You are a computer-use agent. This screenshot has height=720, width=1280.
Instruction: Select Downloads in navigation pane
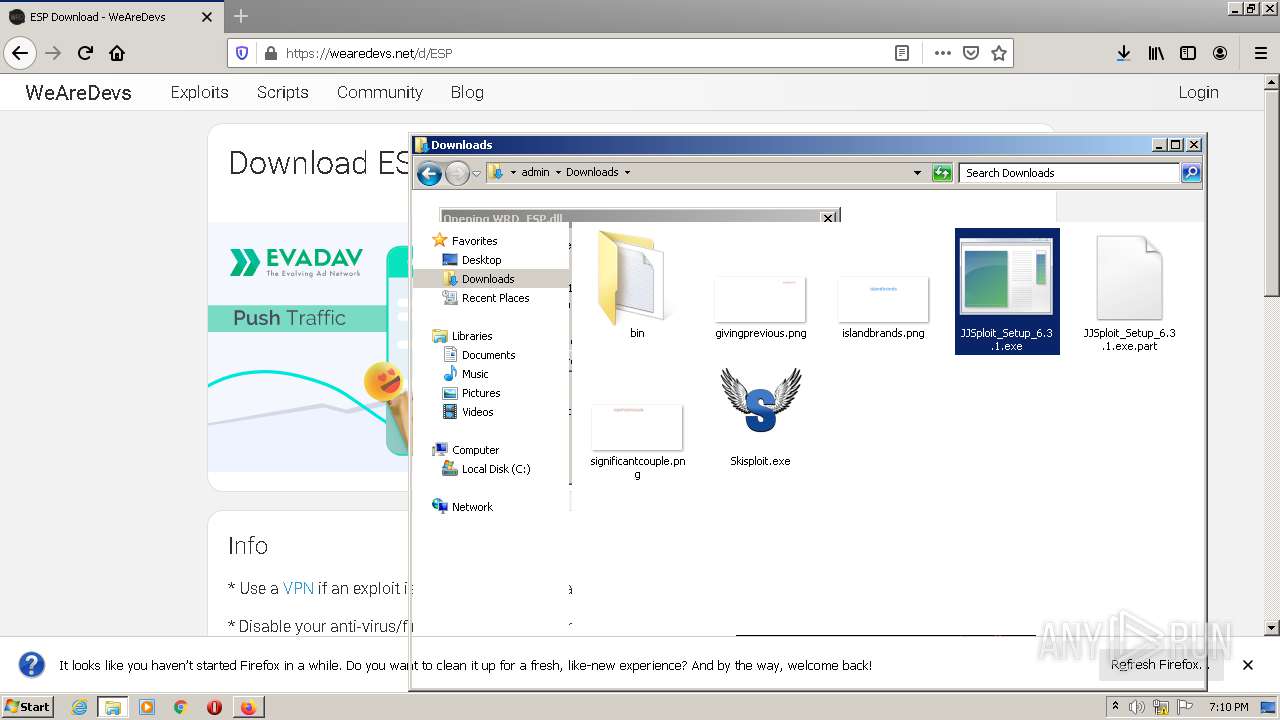[488, 279]
